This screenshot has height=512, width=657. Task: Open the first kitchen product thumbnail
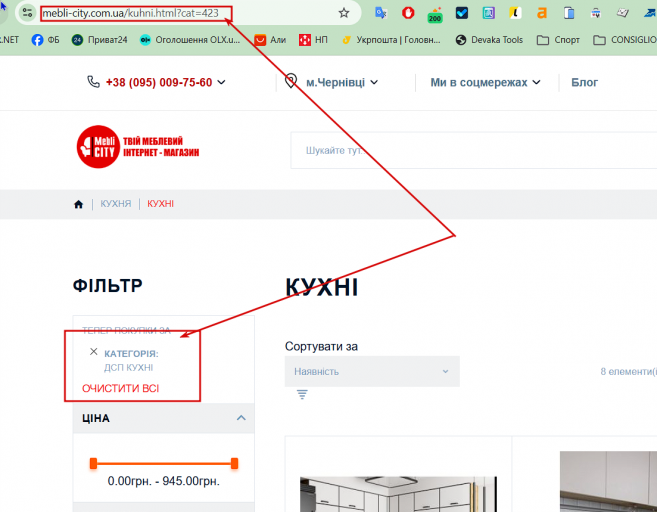(x=398, y=494)
